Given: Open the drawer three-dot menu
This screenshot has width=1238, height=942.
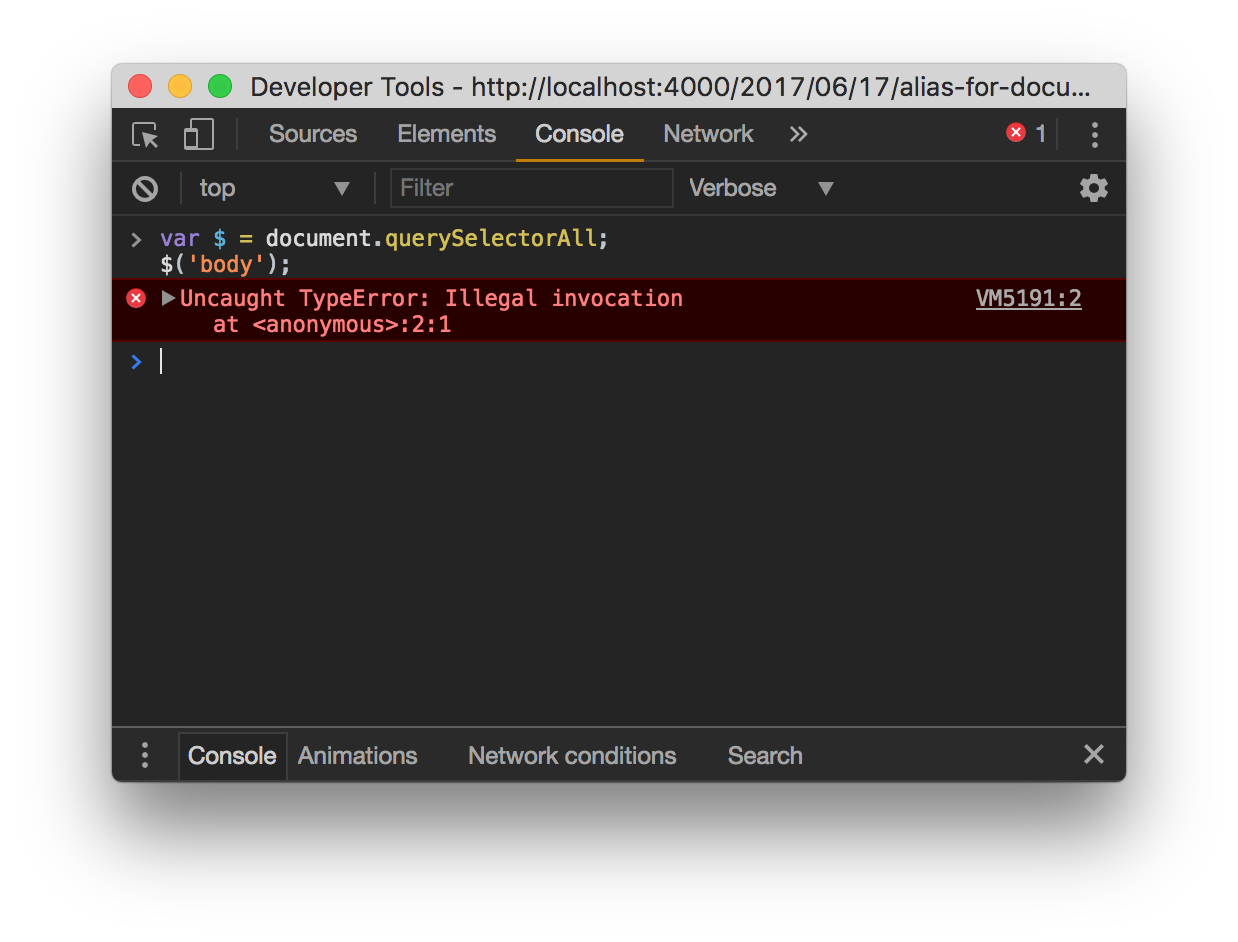Looking at the screenshot, I should pos(145,755).
